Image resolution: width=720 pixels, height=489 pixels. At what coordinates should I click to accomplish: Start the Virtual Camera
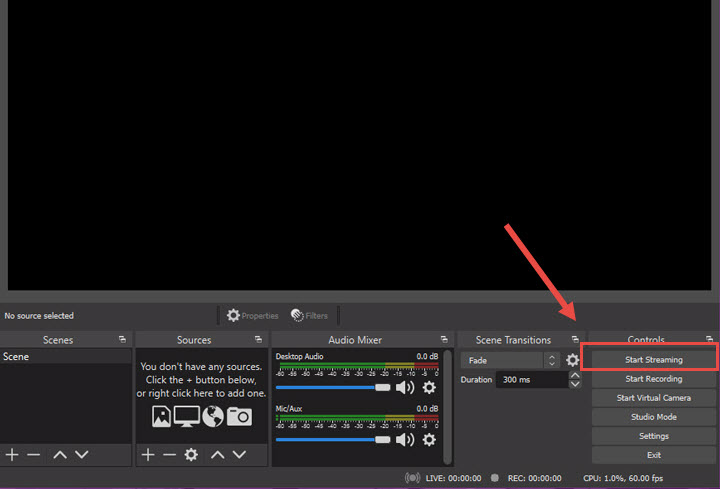coord(653,398)
